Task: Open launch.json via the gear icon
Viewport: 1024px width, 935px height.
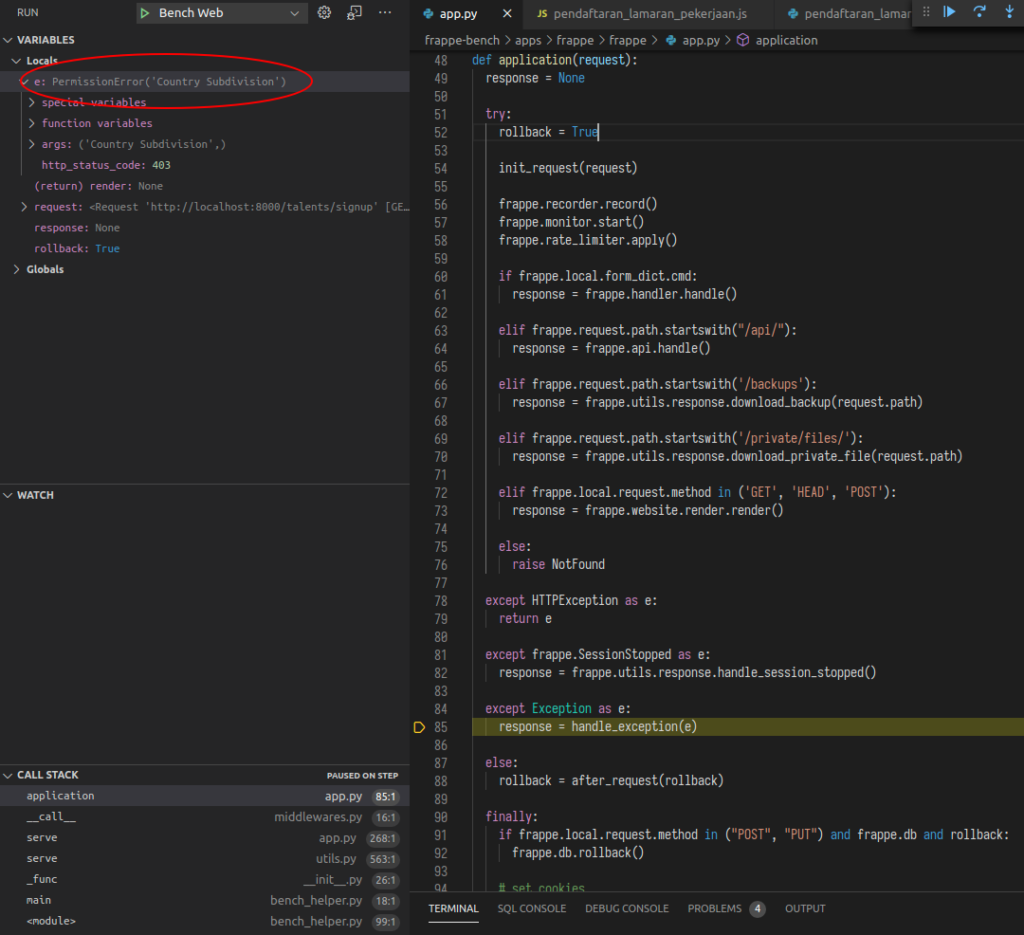Action: [324, 13]
